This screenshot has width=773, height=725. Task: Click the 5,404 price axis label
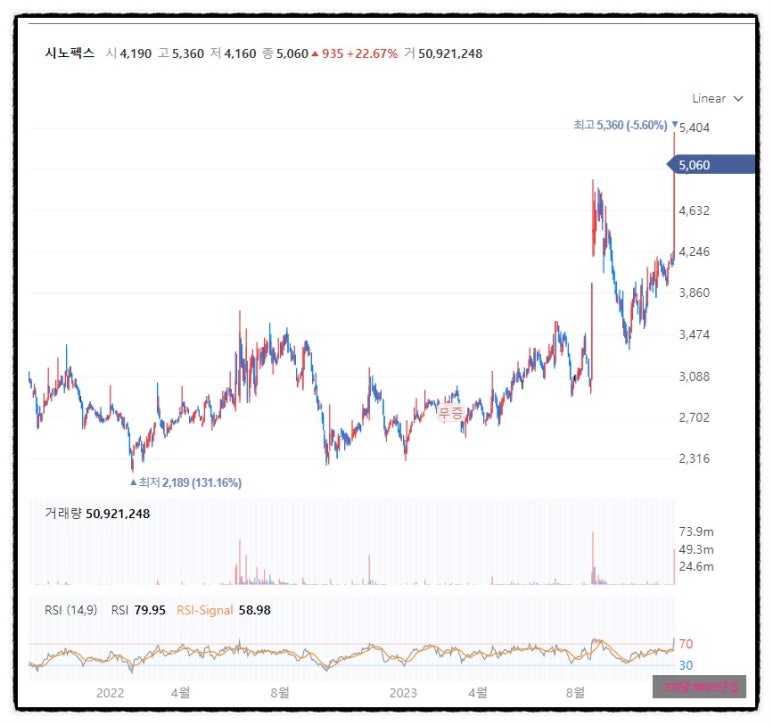[694, 128]
